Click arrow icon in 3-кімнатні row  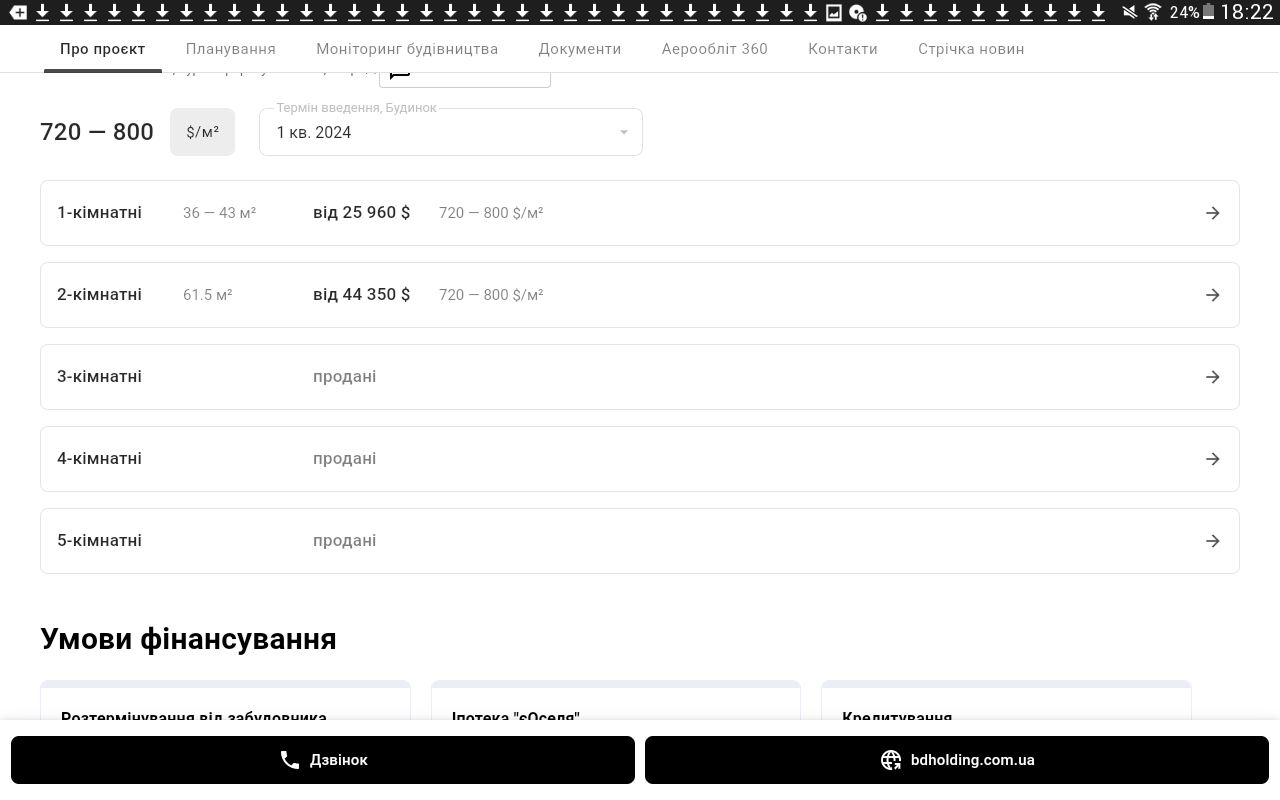[1212, 377]
